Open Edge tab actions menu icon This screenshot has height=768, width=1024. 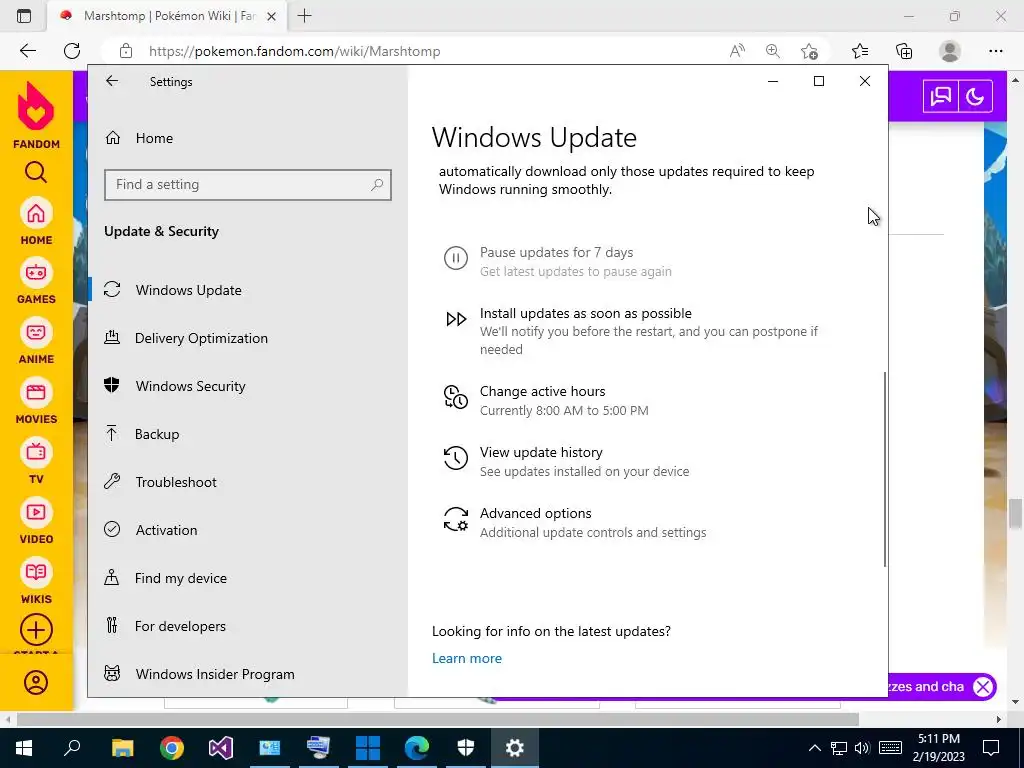24,16
